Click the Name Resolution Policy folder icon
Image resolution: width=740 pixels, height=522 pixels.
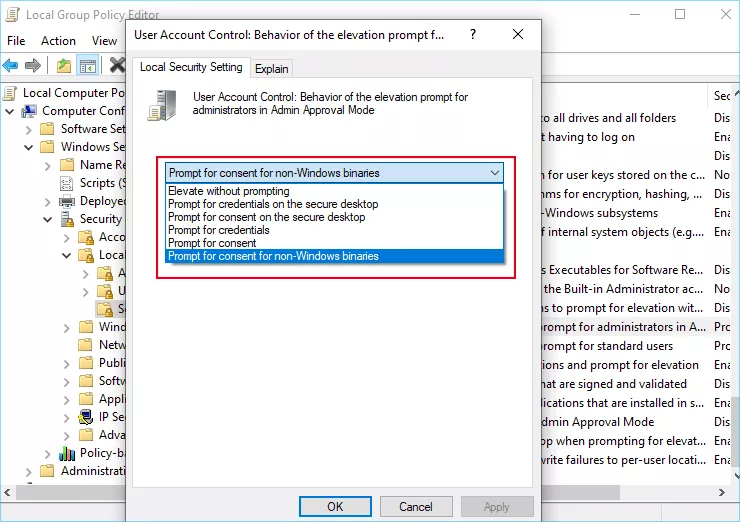67,165
